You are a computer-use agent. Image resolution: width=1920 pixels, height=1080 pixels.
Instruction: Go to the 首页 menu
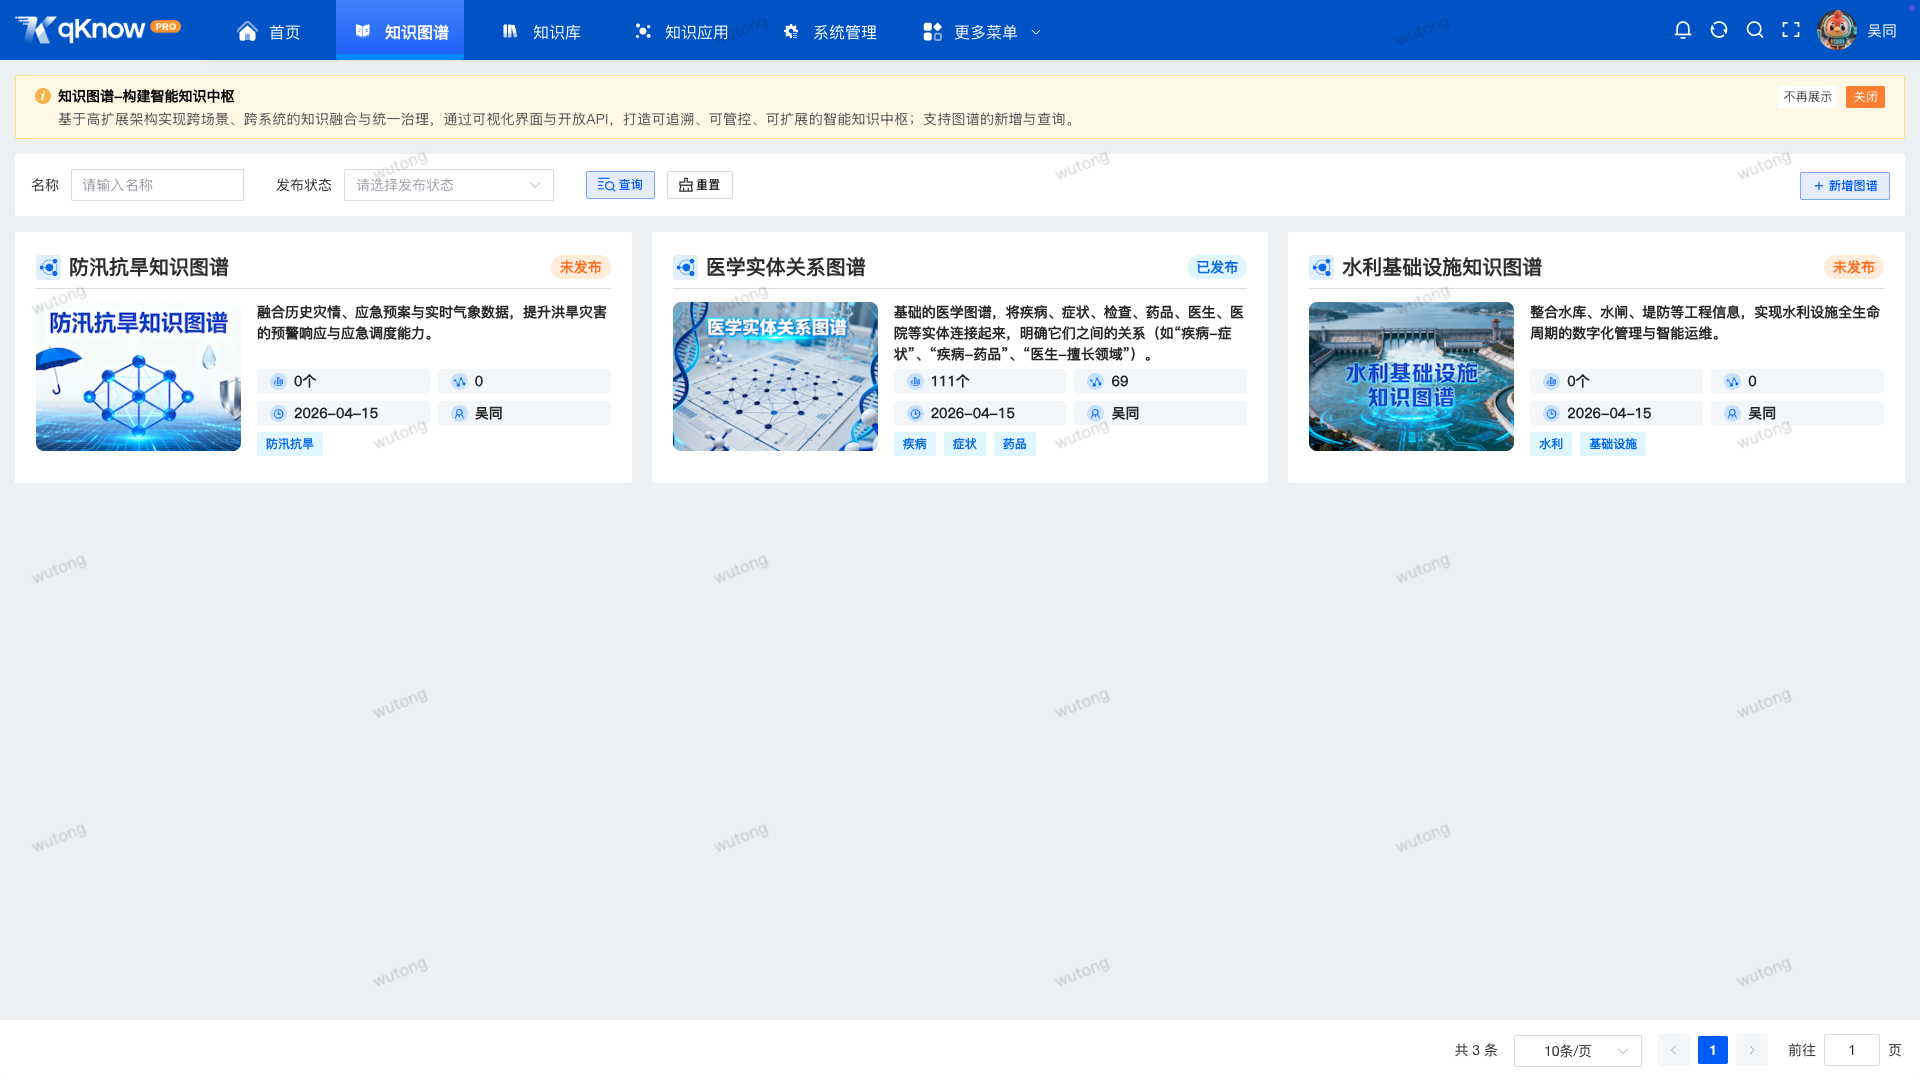[x=268, y=32]
